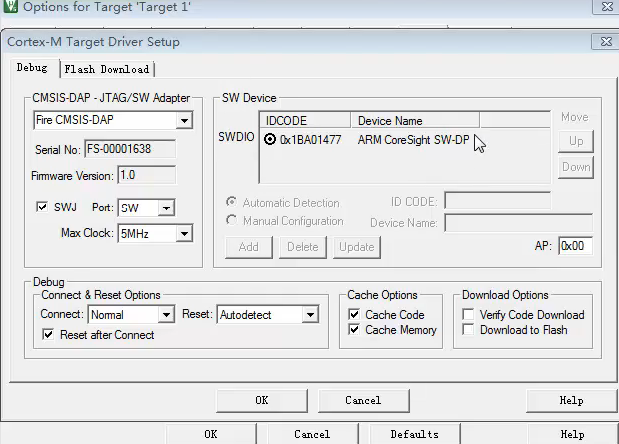This screenshot has width=619, height=444.
Task: Click Help in Options for Target window
Action: point(572,434)
